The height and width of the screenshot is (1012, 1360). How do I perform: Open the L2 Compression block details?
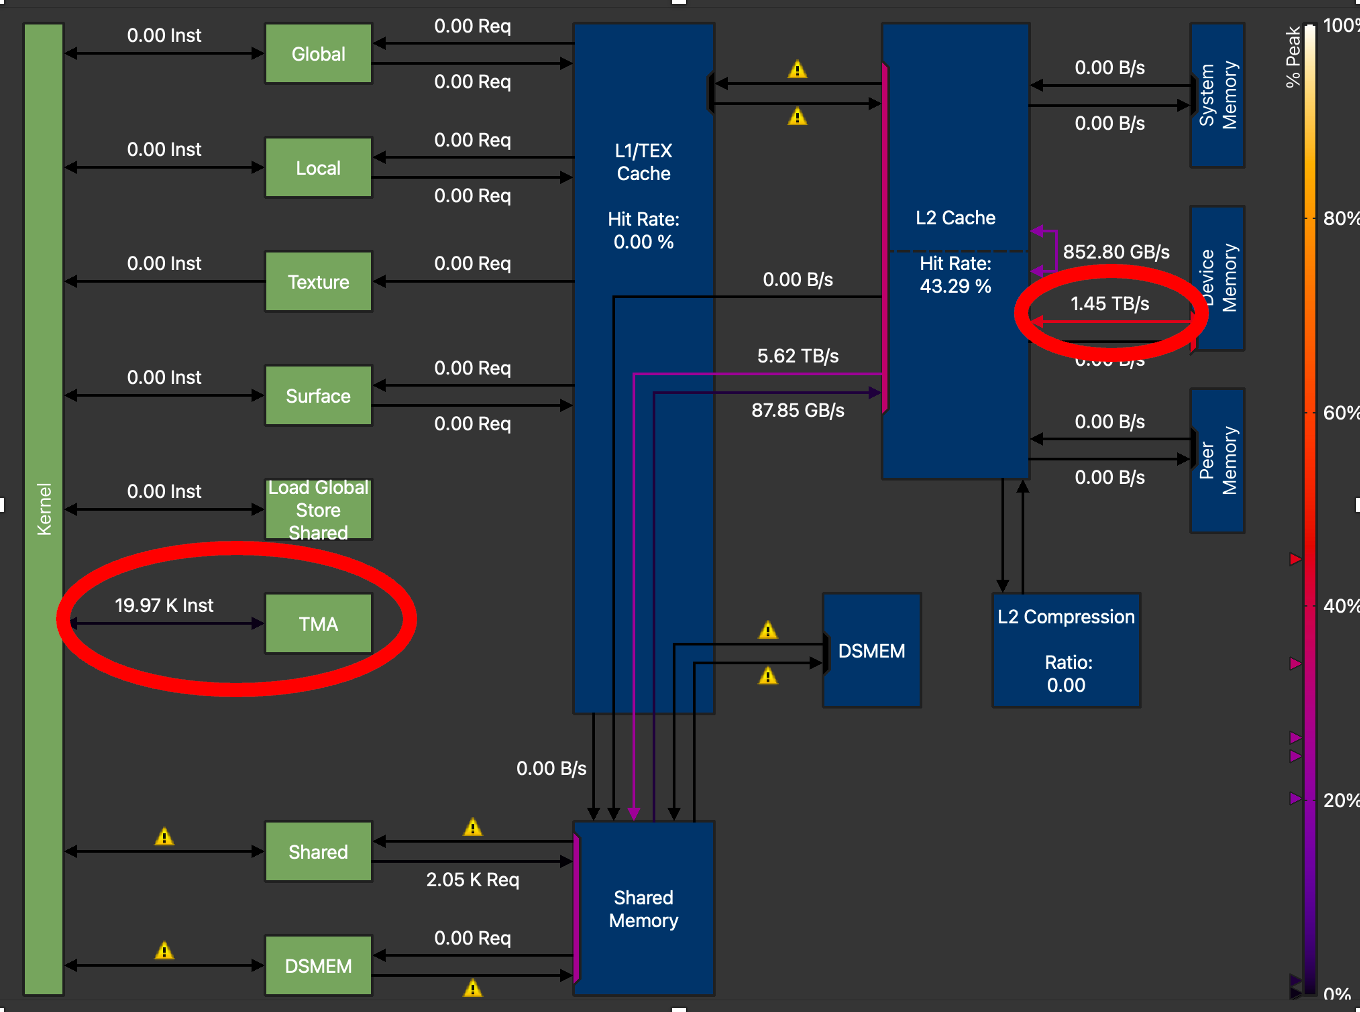click(1066, 649)
